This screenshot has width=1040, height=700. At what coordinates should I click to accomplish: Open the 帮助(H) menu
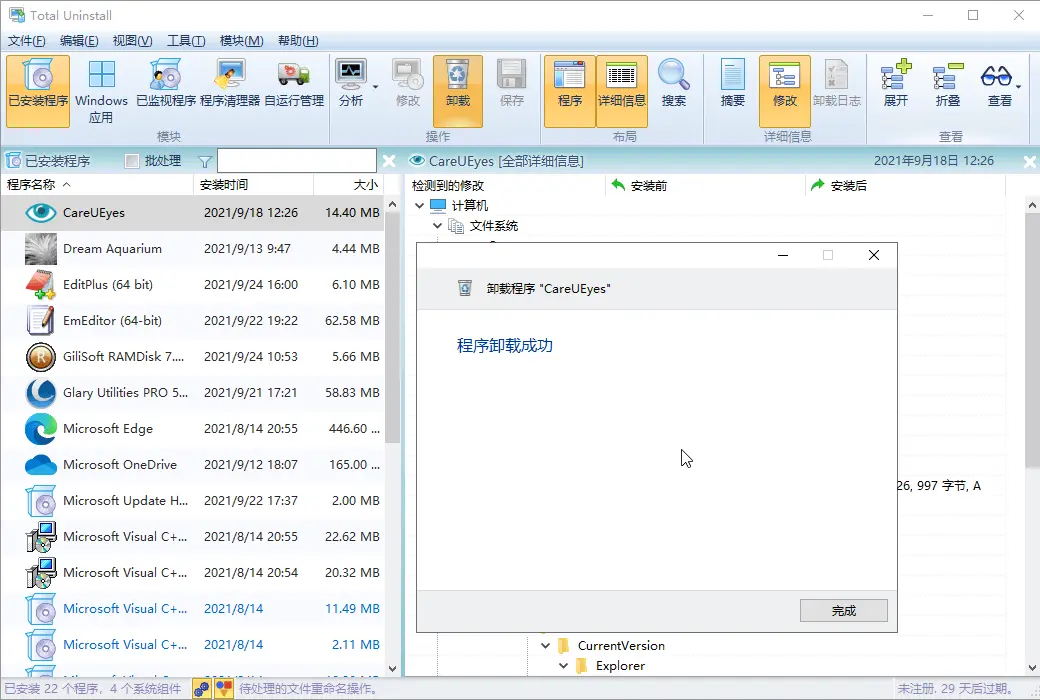[x=298, y=41]
